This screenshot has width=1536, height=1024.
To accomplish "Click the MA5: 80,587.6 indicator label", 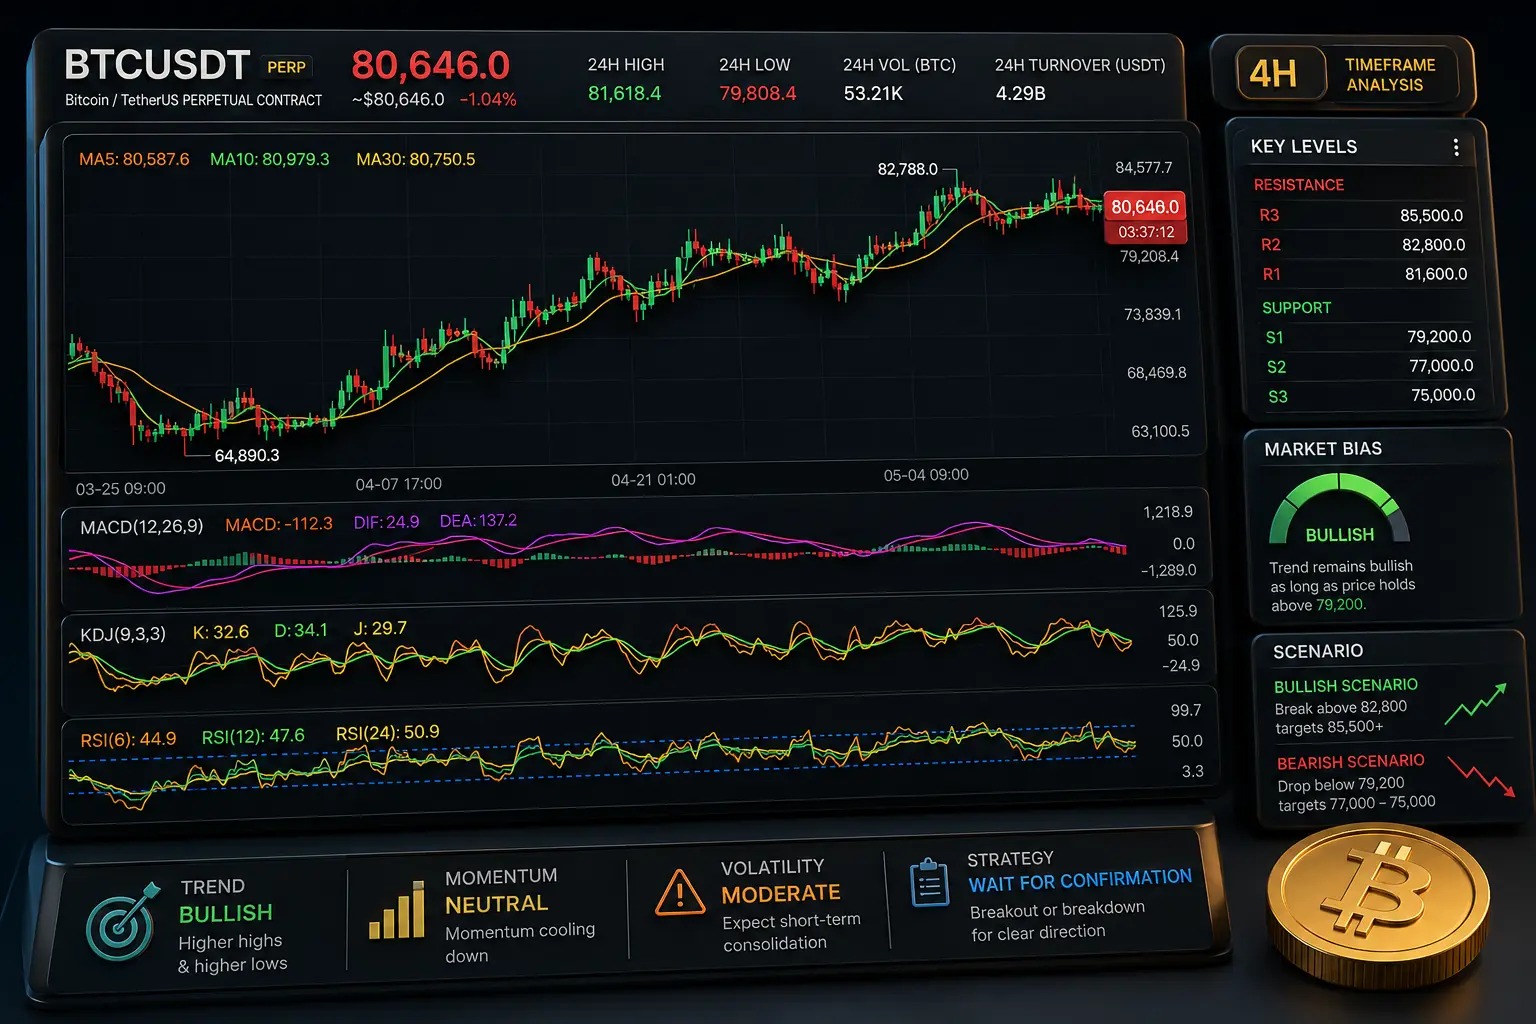I will pos(134,159).
